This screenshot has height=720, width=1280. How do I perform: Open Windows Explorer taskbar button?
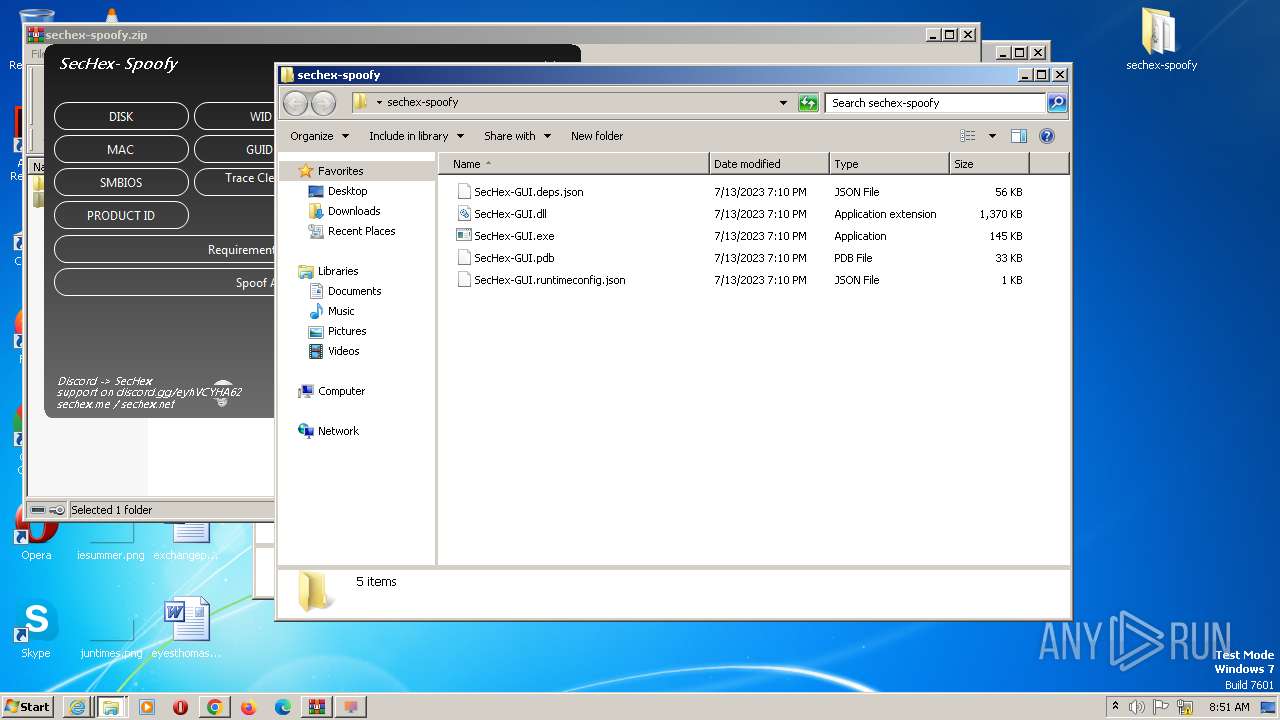coord(111,707)
